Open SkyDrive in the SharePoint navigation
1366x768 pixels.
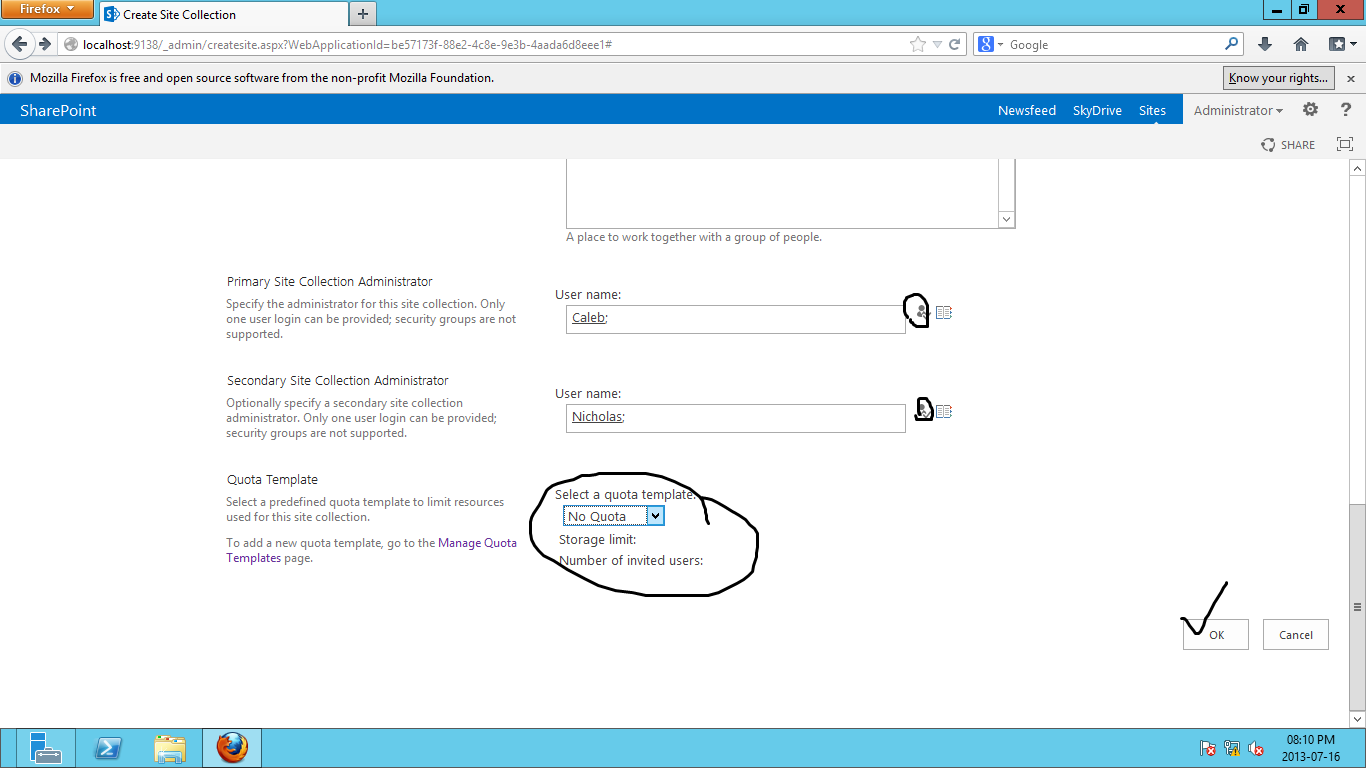tap(1097, 110)
